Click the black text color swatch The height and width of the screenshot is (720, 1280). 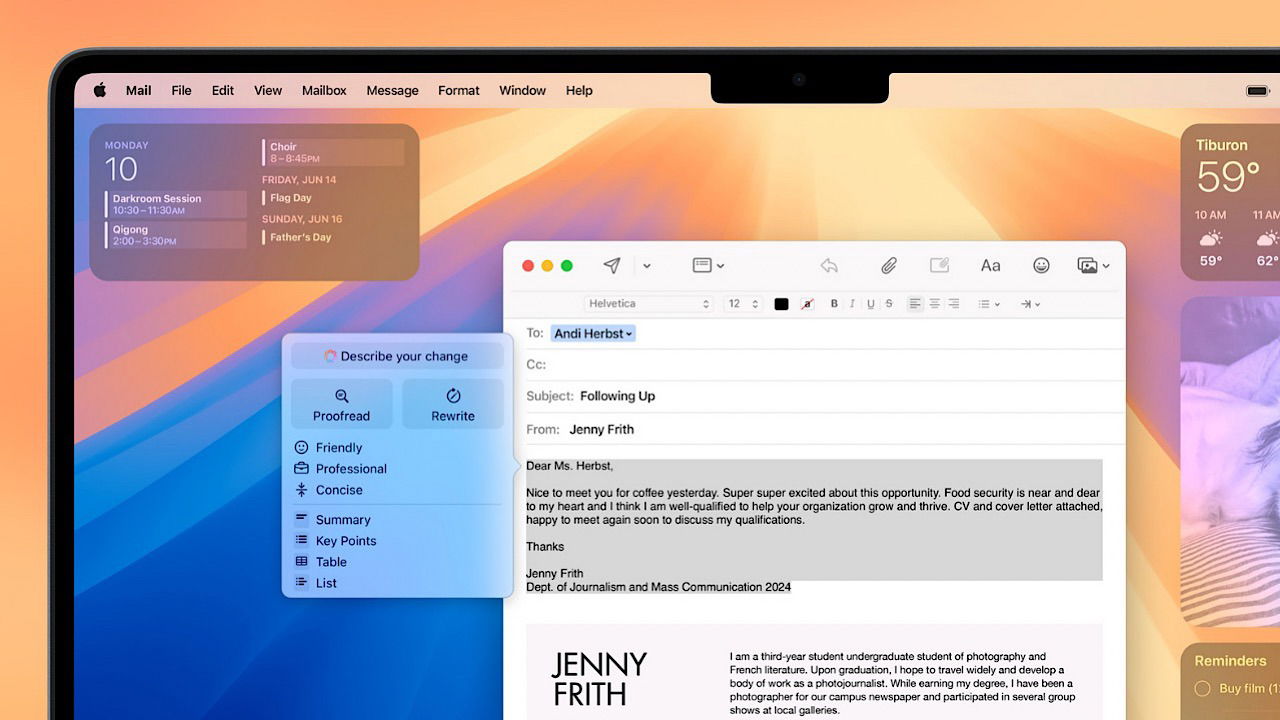coord(781,304)
